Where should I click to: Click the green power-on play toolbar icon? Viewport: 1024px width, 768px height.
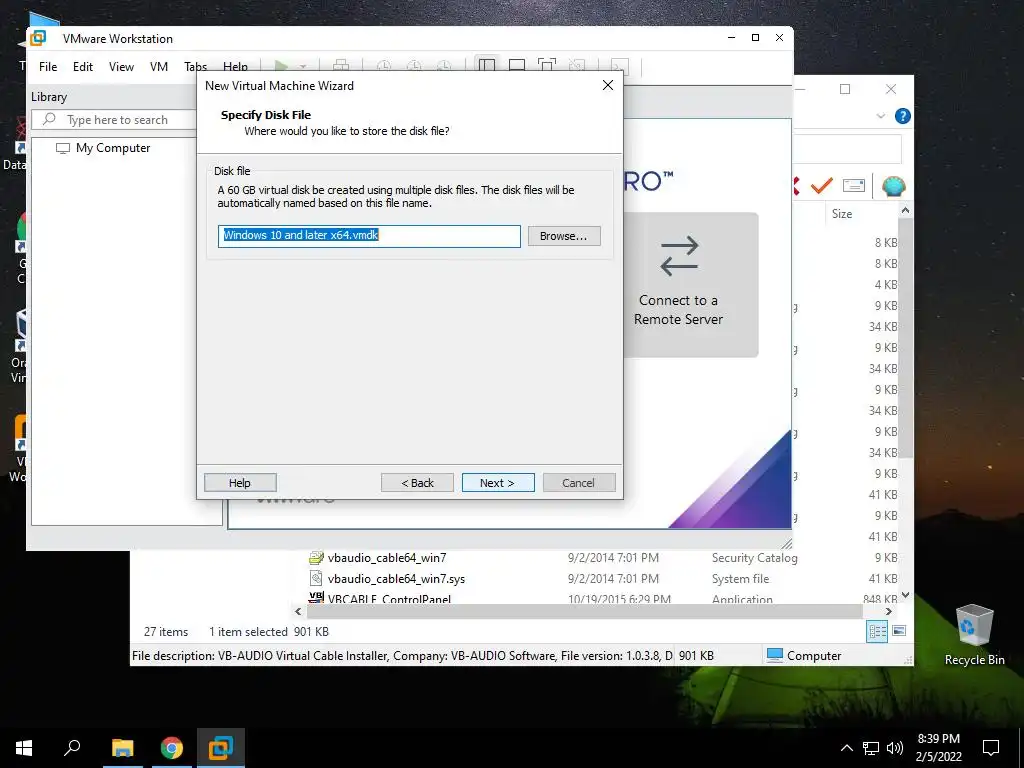click(x=281, y=66)
